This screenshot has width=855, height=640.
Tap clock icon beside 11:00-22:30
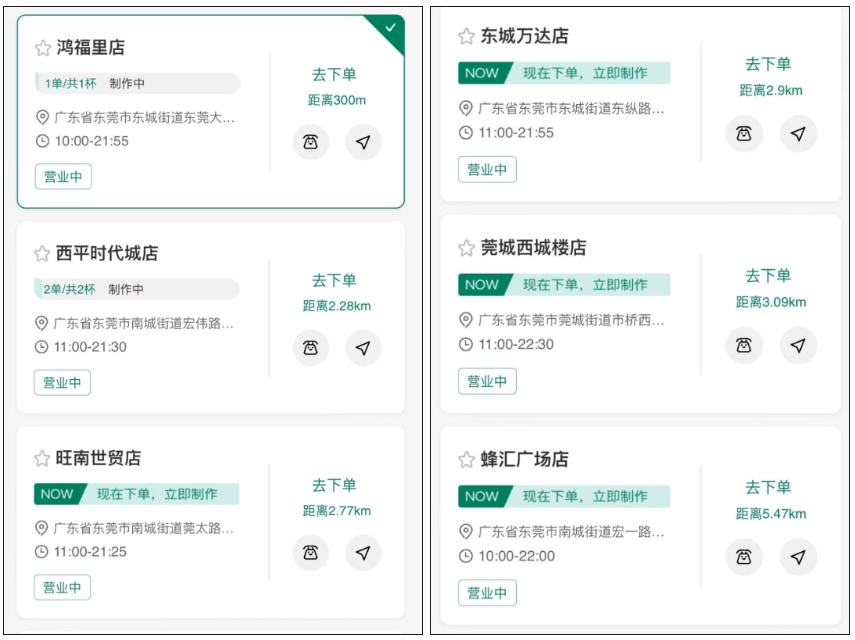[466, 345]
